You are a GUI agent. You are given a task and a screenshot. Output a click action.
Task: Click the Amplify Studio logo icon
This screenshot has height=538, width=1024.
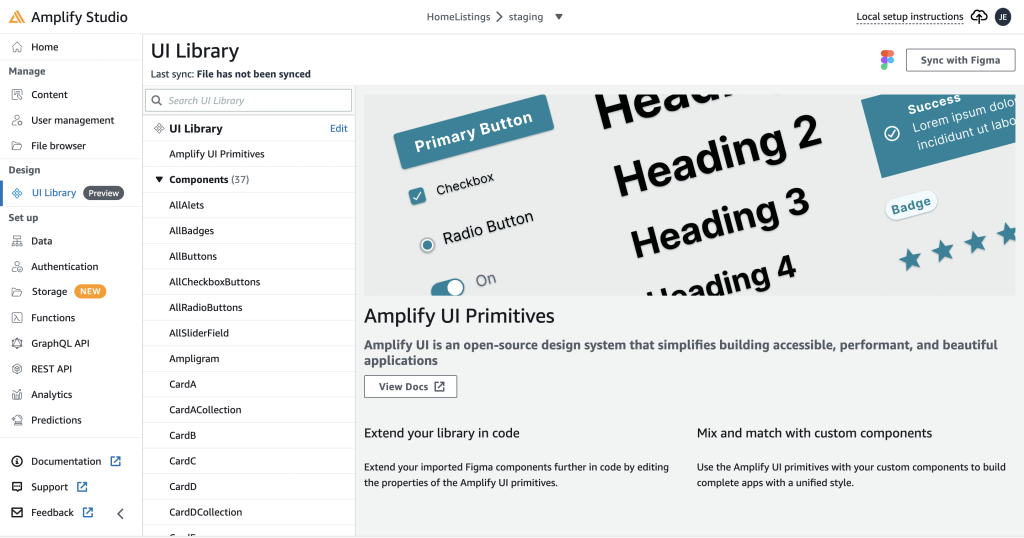(x=17, y=17)
